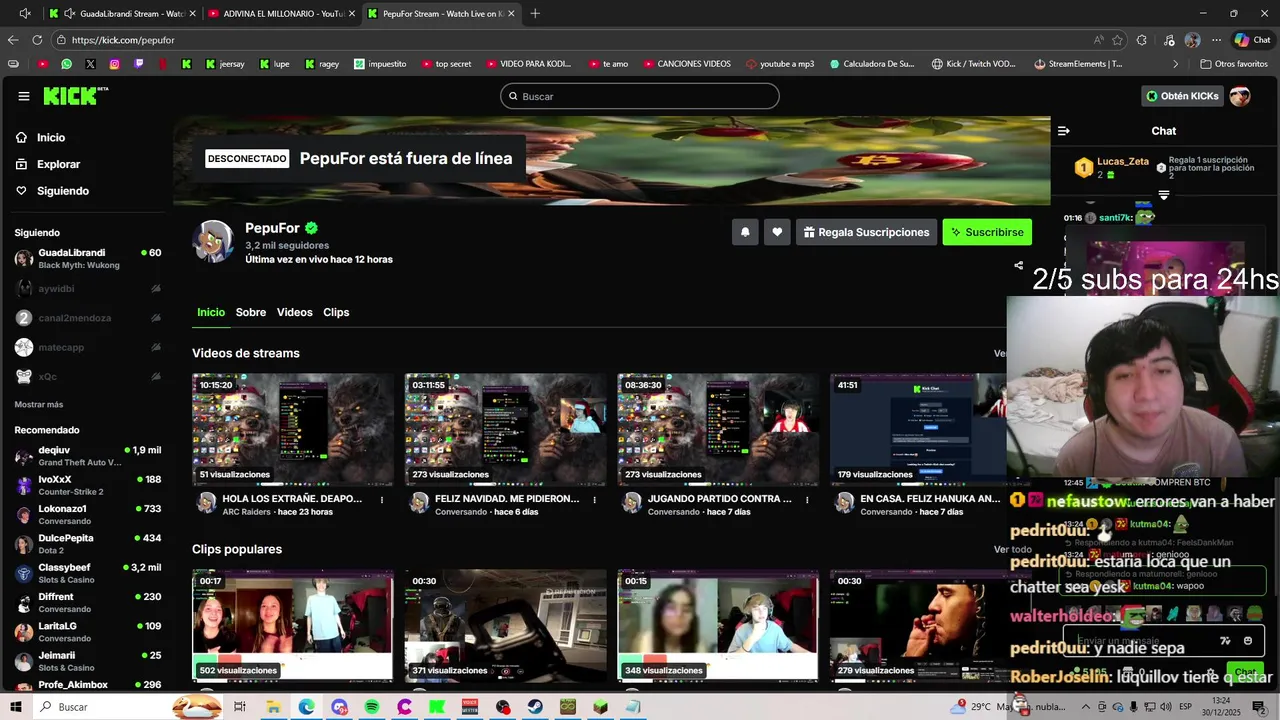Screen dimensions: 1280x720
Task: Open options for JUGANDO PARTIDO CONTRA video
Action: [x=807, y=499]
